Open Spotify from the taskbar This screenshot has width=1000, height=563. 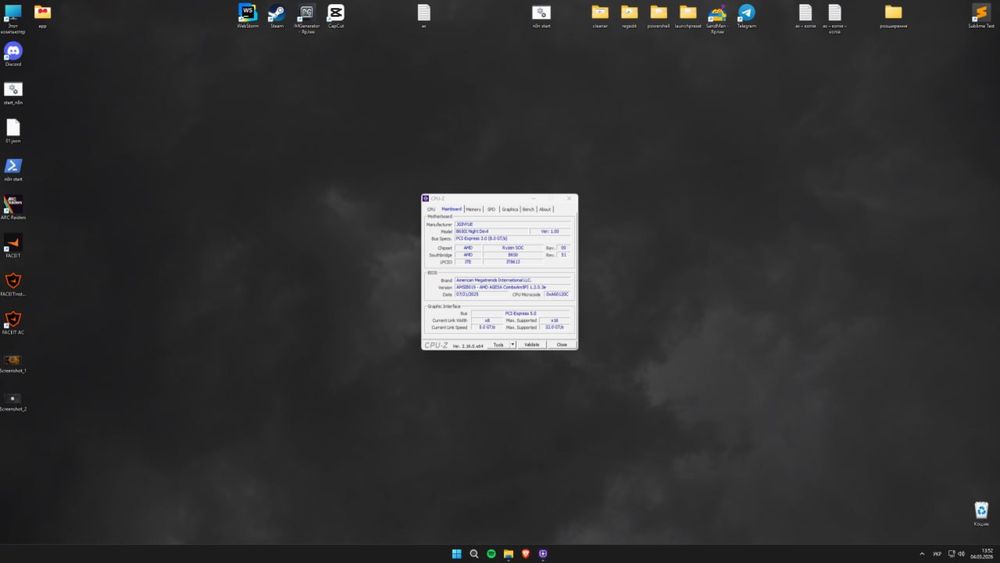(491, 553)
